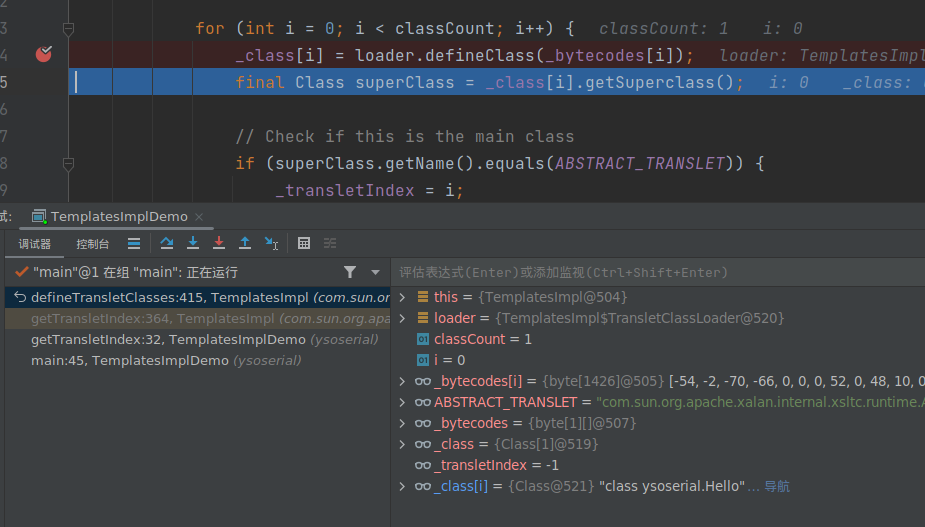Switch to the 调试器 debugger tab
The height and width of the screenshot is (527, 925).
[34, 244]
